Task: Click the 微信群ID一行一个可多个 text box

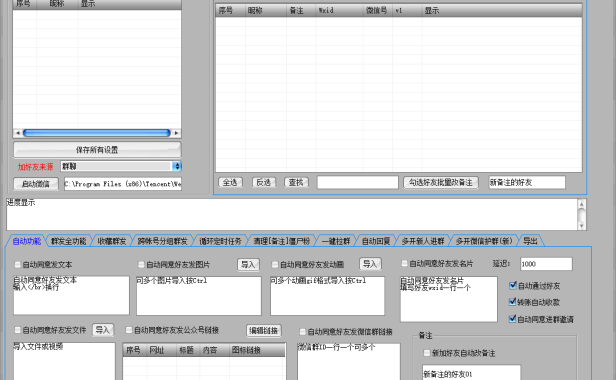Action: (348, 362)
